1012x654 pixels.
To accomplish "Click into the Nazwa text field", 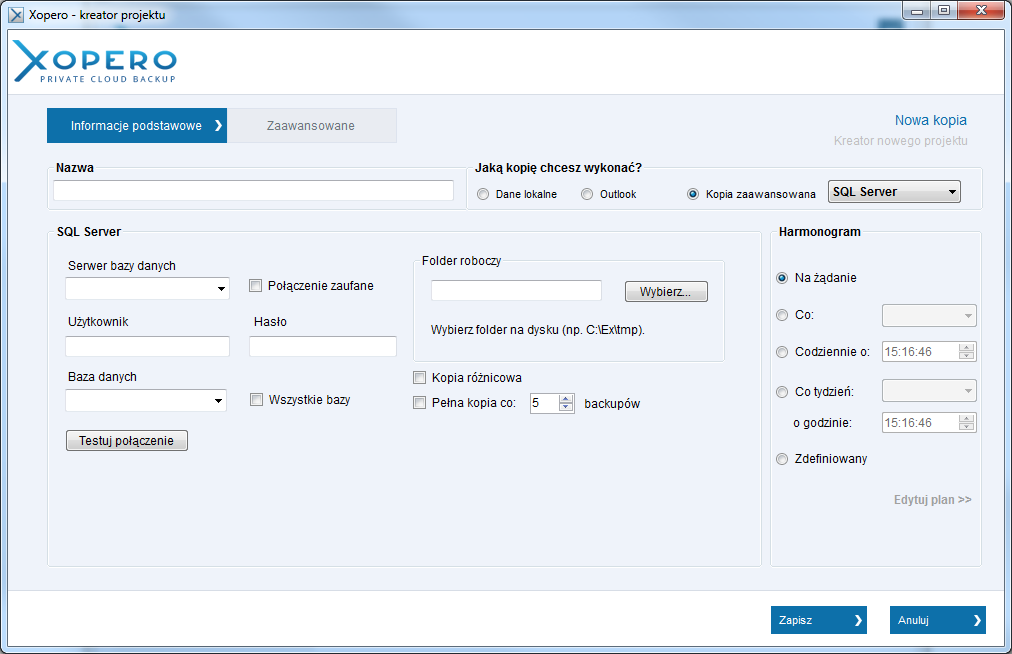I will (253, 190).
